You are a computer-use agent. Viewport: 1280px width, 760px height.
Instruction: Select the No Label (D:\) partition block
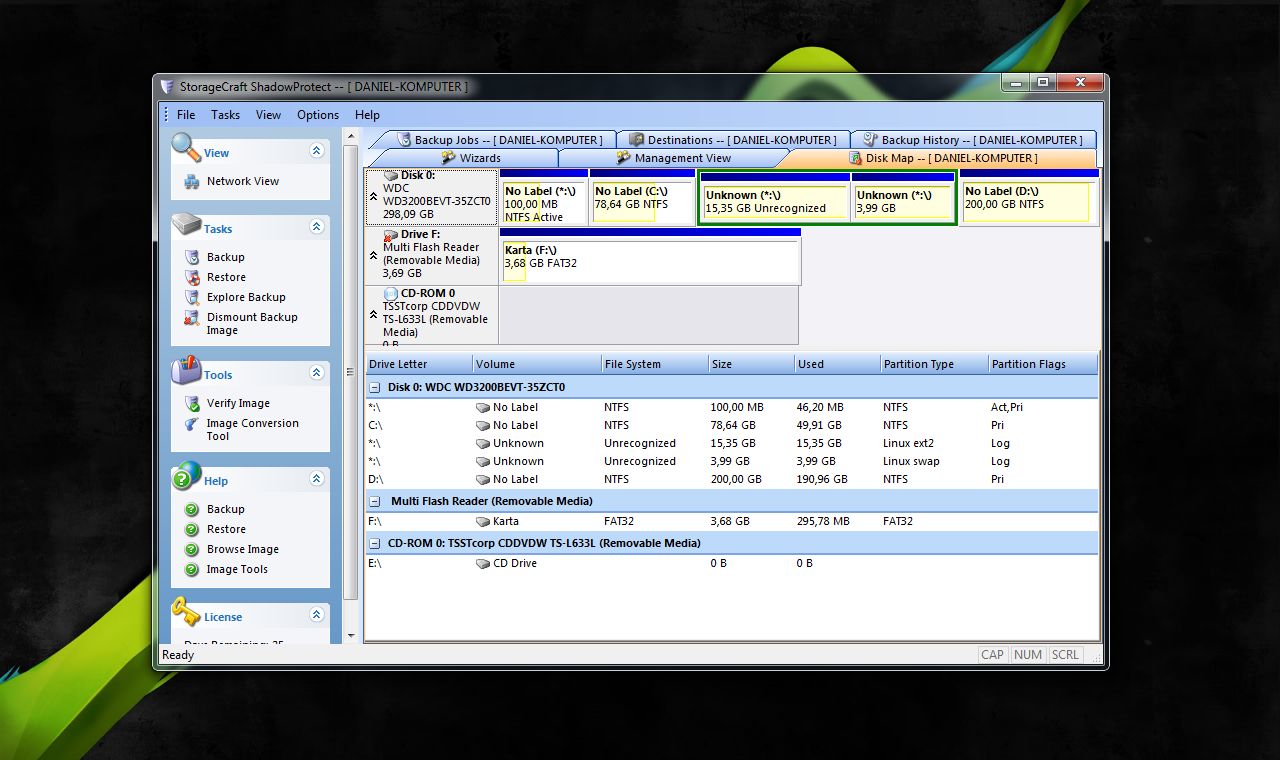point(1029,198)
